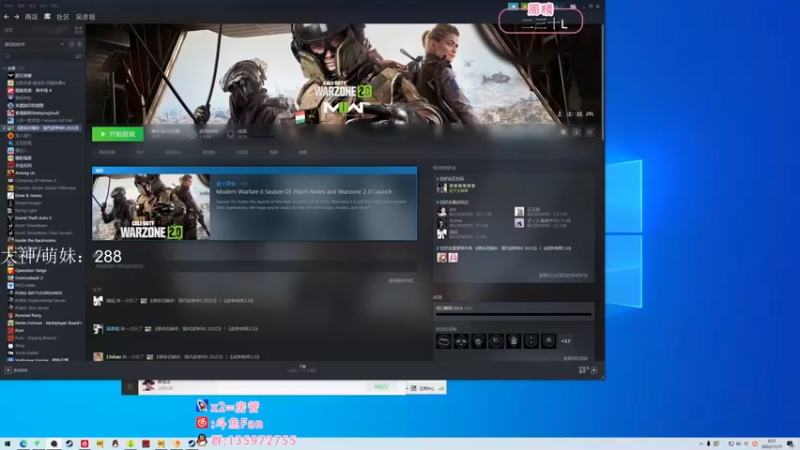Viewport: 800px width, 450px height.
Task: Favorite the game with star icon
Action: click(590, 132)
